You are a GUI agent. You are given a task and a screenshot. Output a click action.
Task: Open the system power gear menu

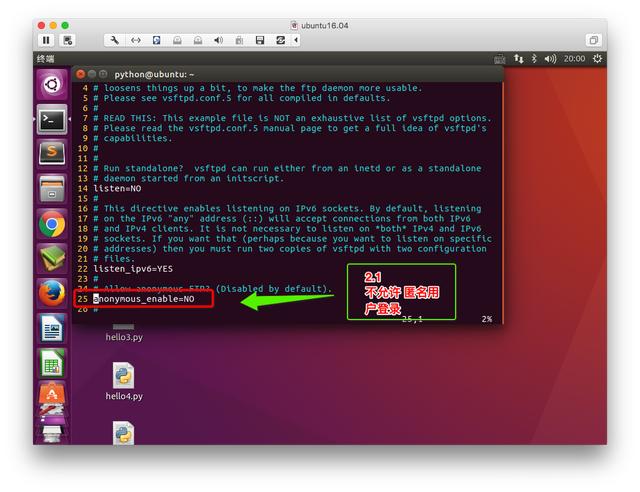pos(597,59)
